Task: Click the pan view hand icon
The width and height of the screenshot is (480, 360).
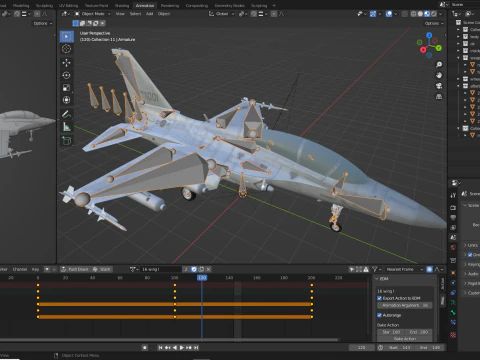Action: click(439, 75)
